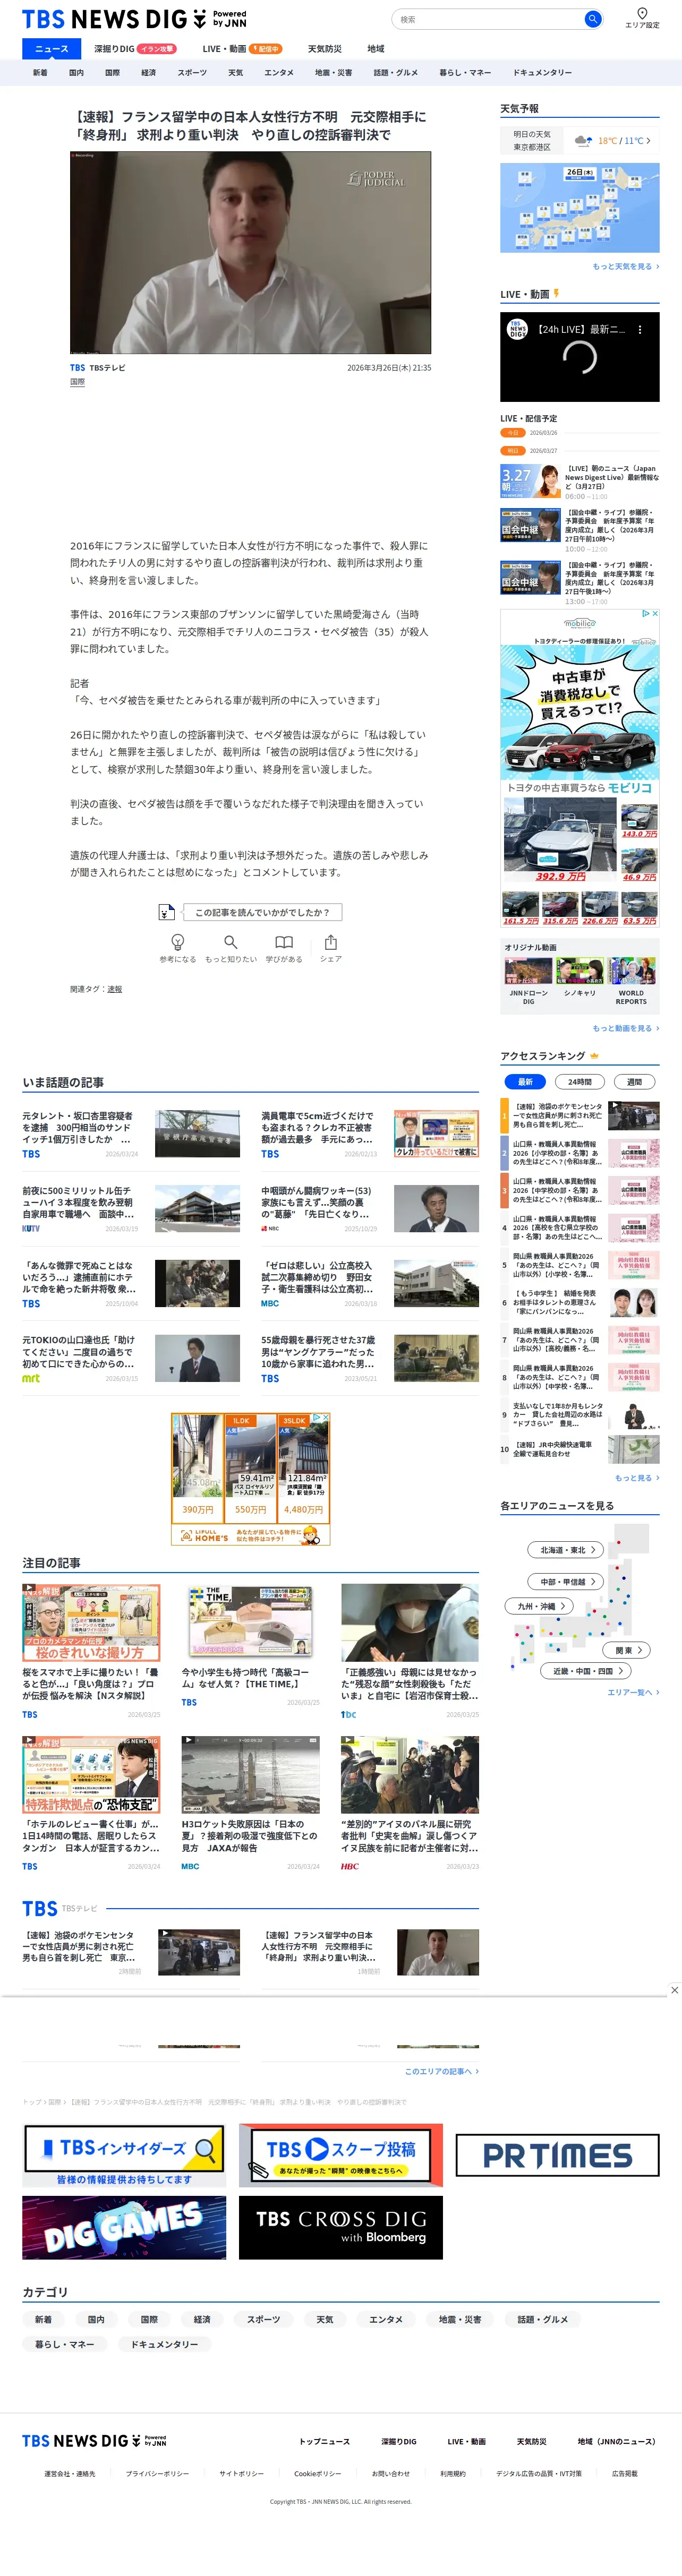This screenshot has width=682, height=2576.
Task: Open the TBS CROSS DIG Bloomberg banner
Action: coord(340,2227)
